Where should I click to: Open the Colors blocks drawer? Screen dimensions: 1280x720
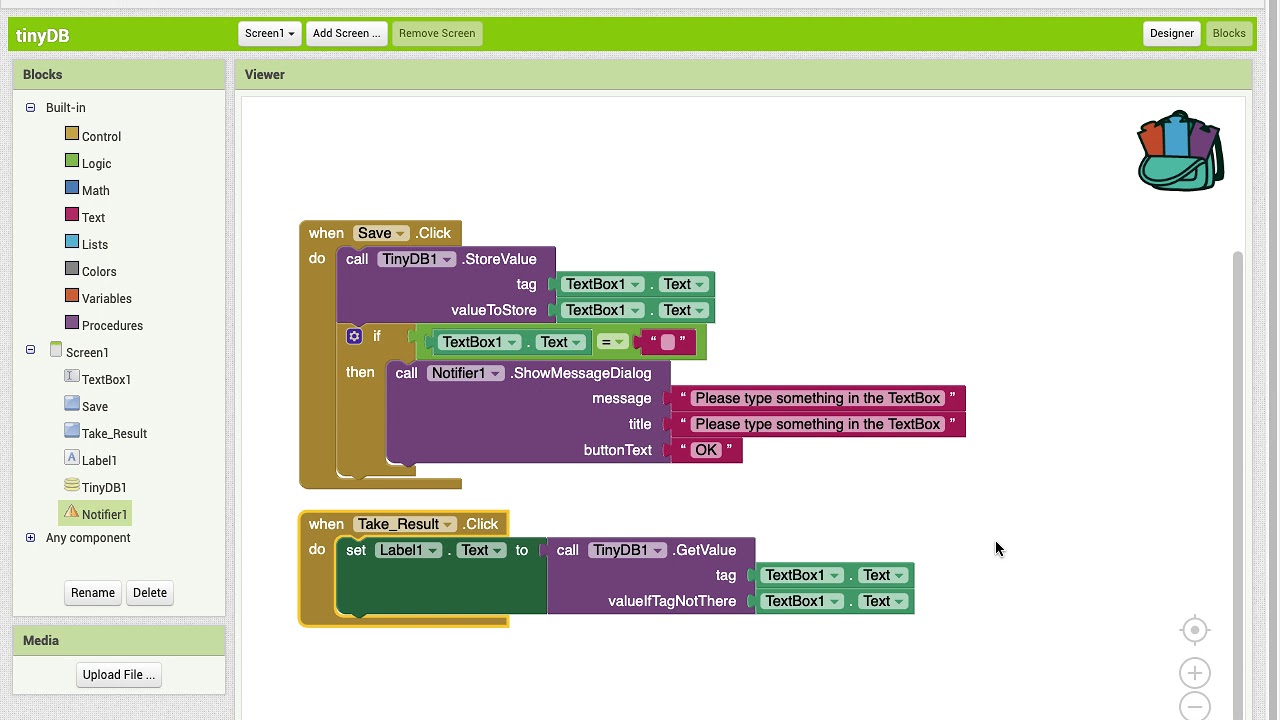point(99,271)
